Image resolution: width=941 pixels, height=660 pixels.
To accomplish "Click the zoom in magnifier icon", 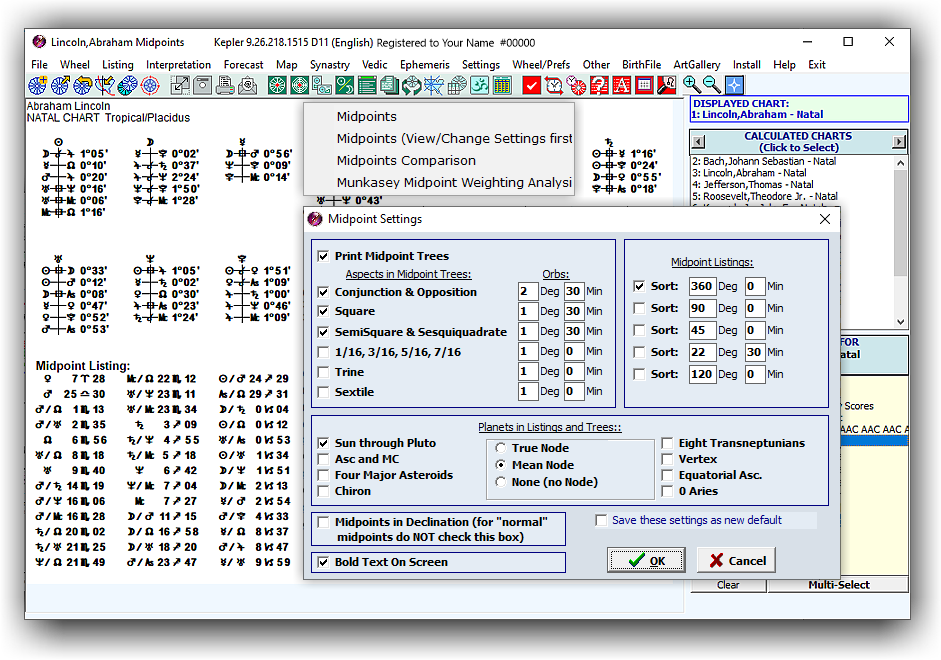I will [x=691, y=85].
